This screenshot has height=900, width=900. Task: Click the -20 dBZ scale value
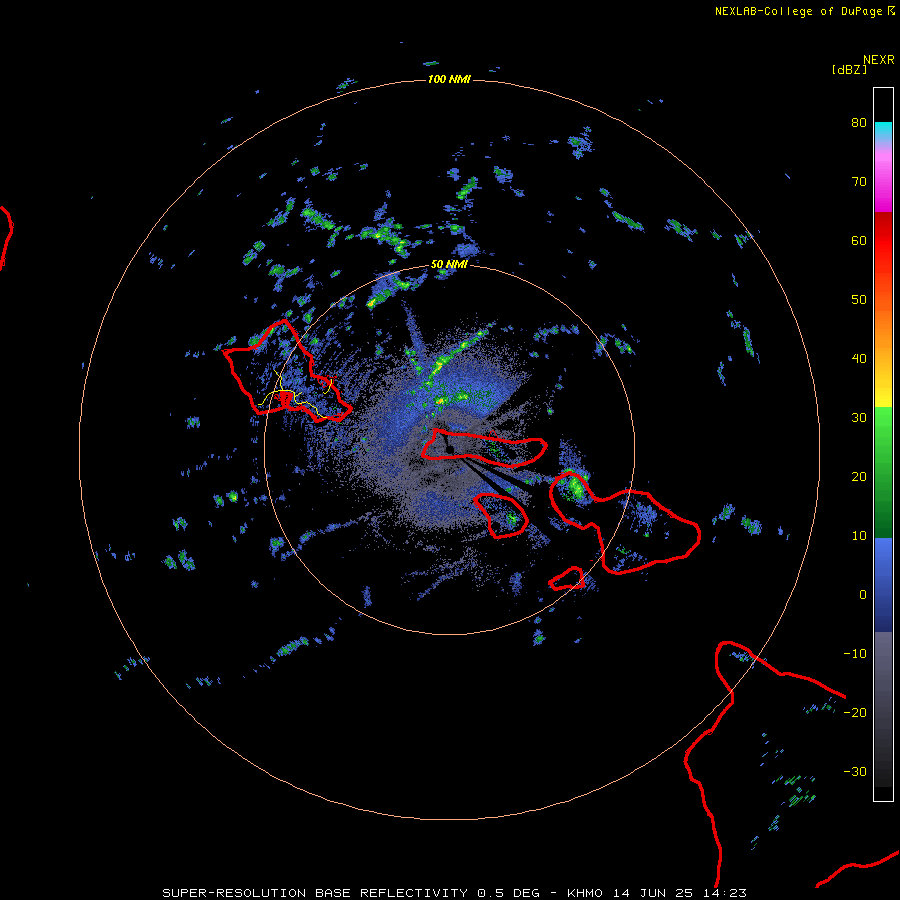click(855, 713)
